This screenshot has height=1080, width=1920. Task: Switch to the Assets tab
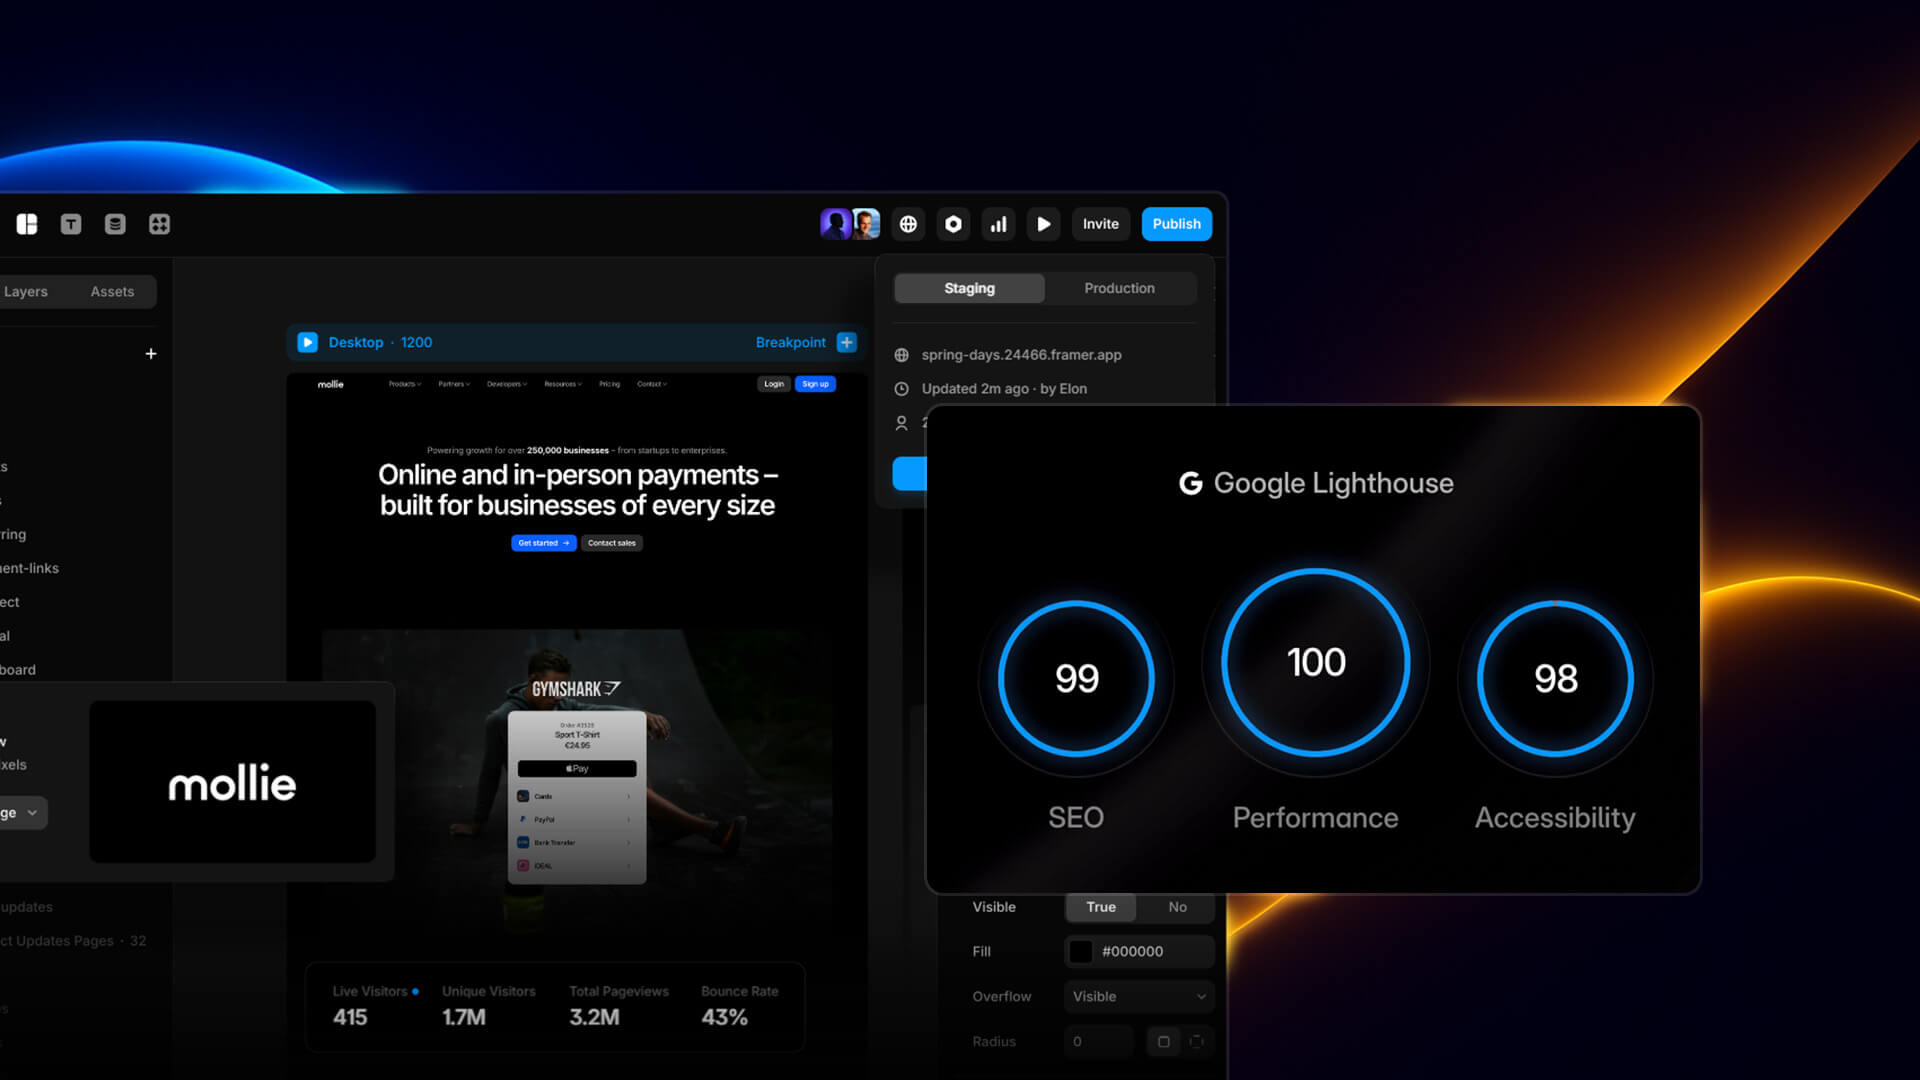coord(112,292)
